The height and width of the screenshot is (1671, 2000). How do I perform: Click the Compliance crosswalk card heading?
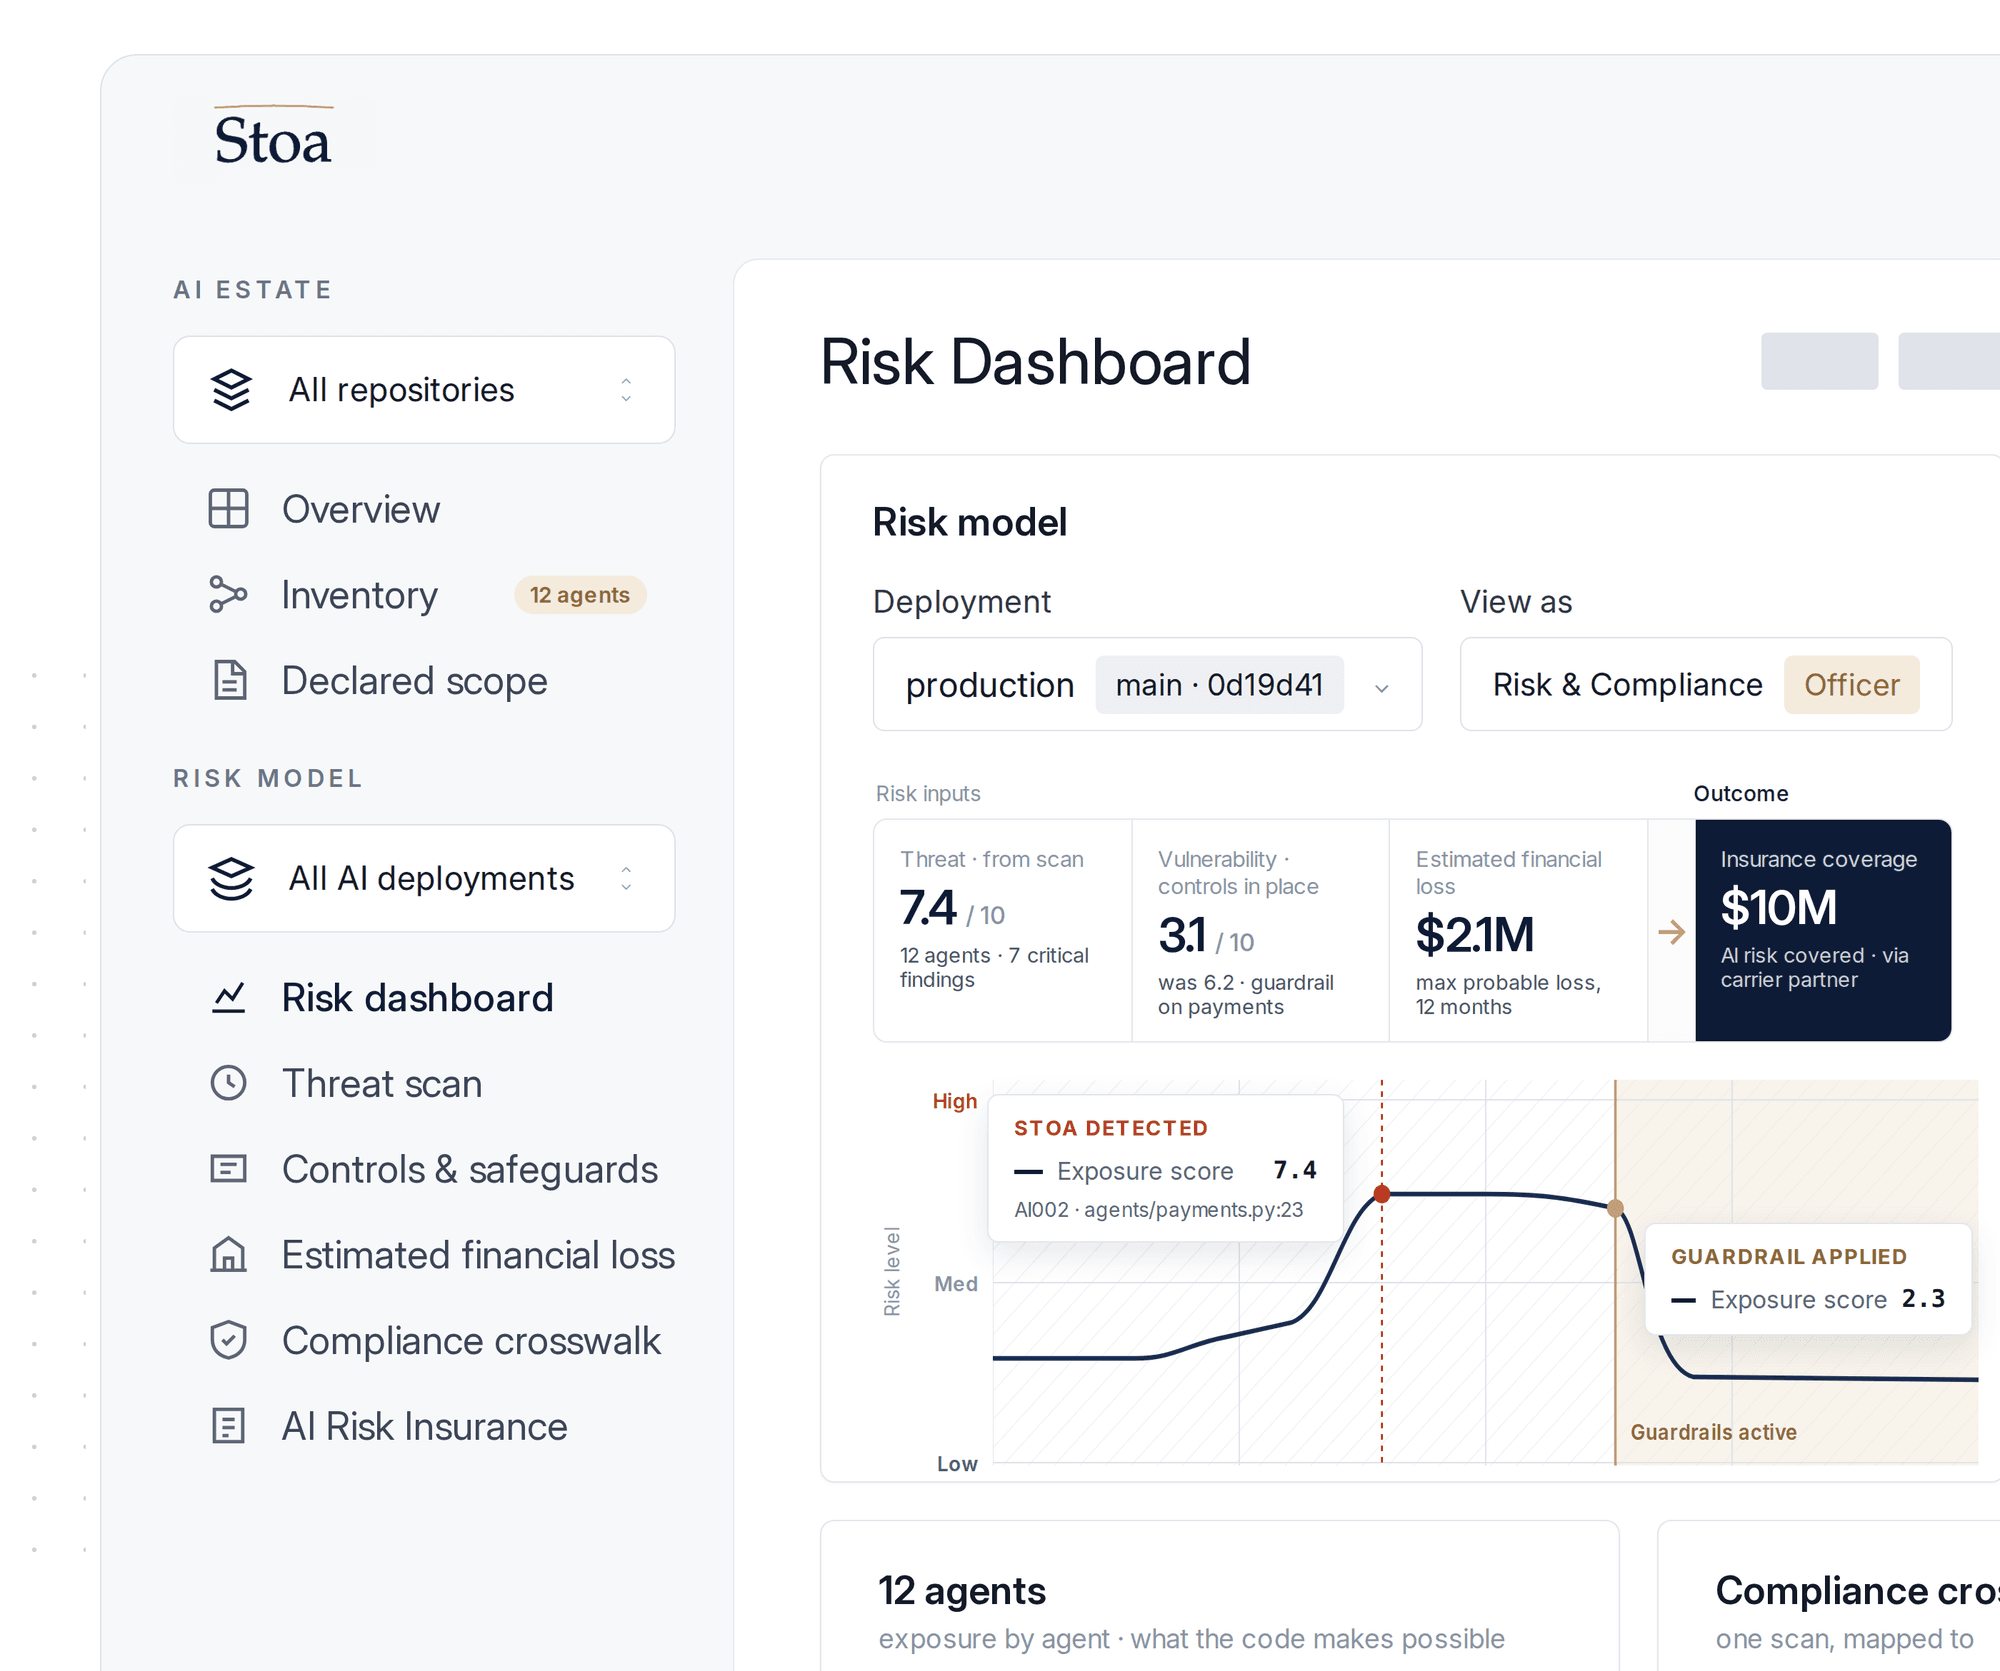(1857, 1591)
